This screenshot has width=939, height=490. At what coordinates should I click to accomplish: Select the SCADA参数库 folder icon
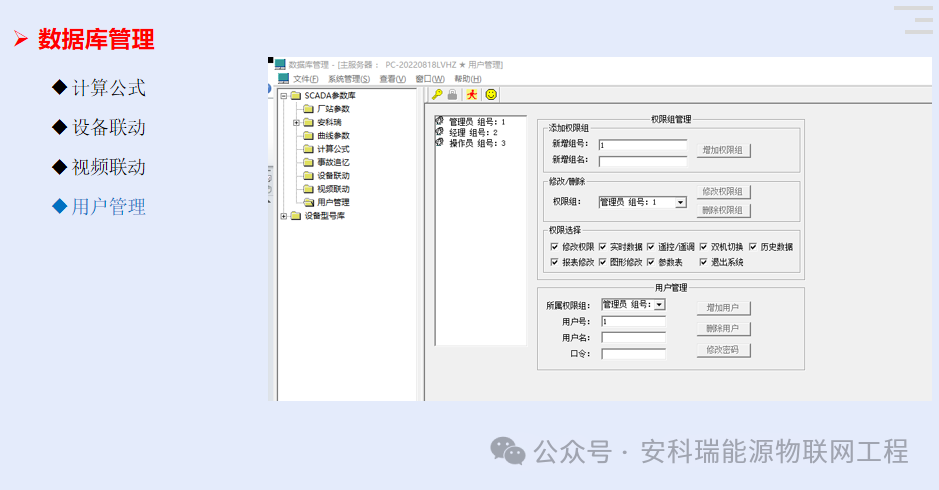pyautogui.click(x=296, y=96)
